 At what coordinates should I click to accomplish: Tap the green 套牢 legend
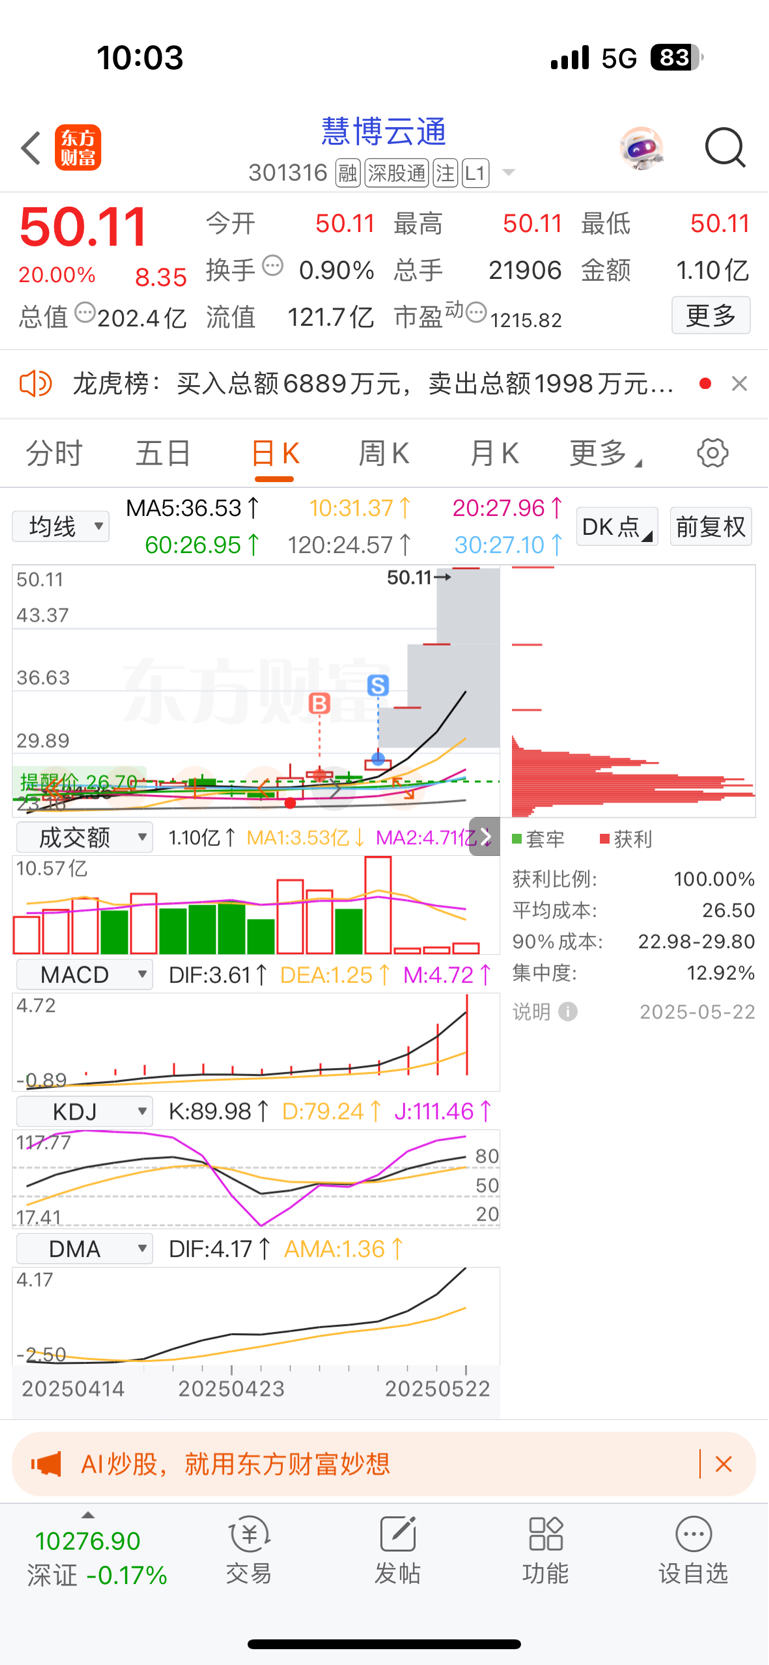538,839
